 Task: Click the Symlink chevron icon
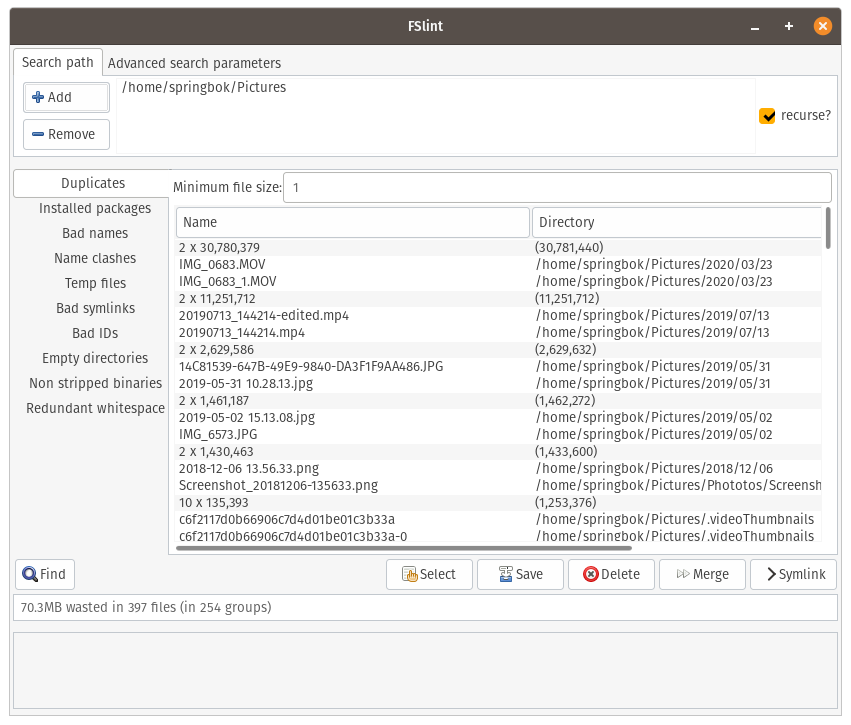[x=771, y=574]
